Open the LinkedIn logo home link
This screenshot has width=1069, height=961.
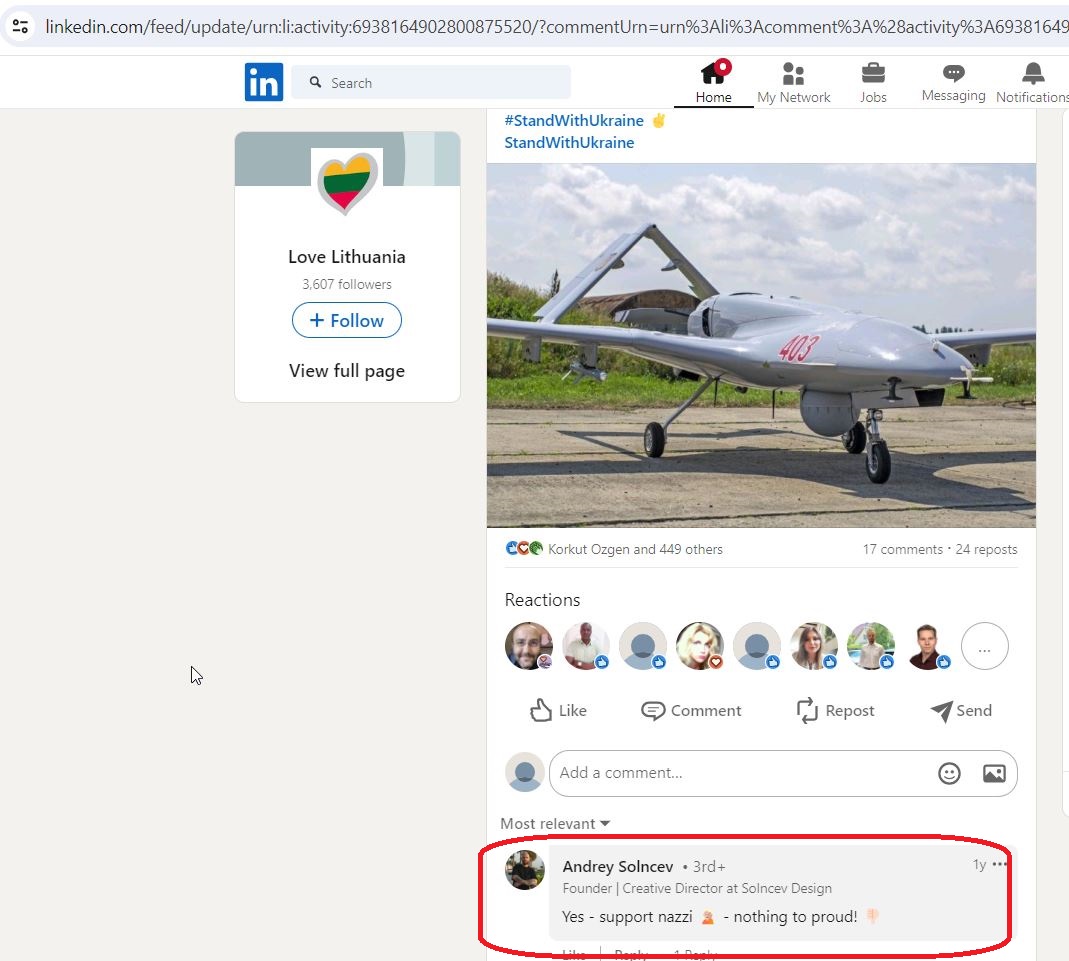(264, 82)
